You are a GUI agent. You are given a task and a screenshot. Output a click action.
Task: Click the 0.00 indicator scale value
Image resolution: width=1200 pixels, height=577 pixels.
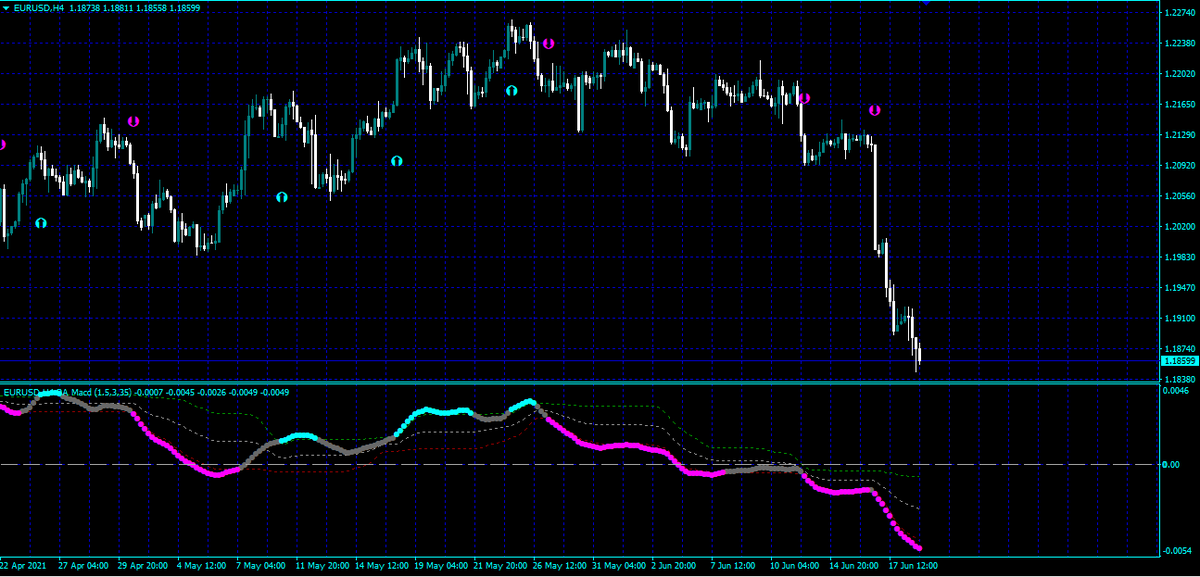(x=1172, y=465)
